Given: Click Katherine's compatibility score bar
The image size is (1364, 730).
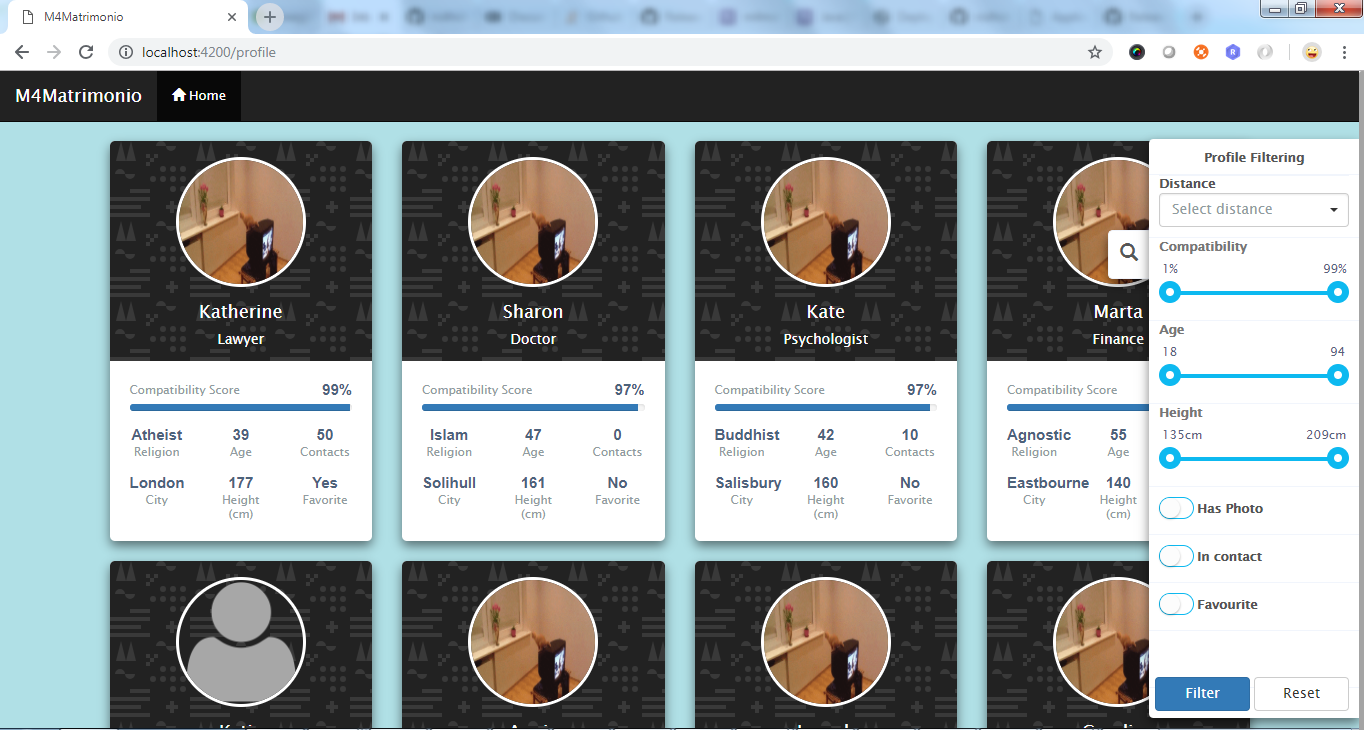Looking at the screenshot, I should (x=241, y=408).
